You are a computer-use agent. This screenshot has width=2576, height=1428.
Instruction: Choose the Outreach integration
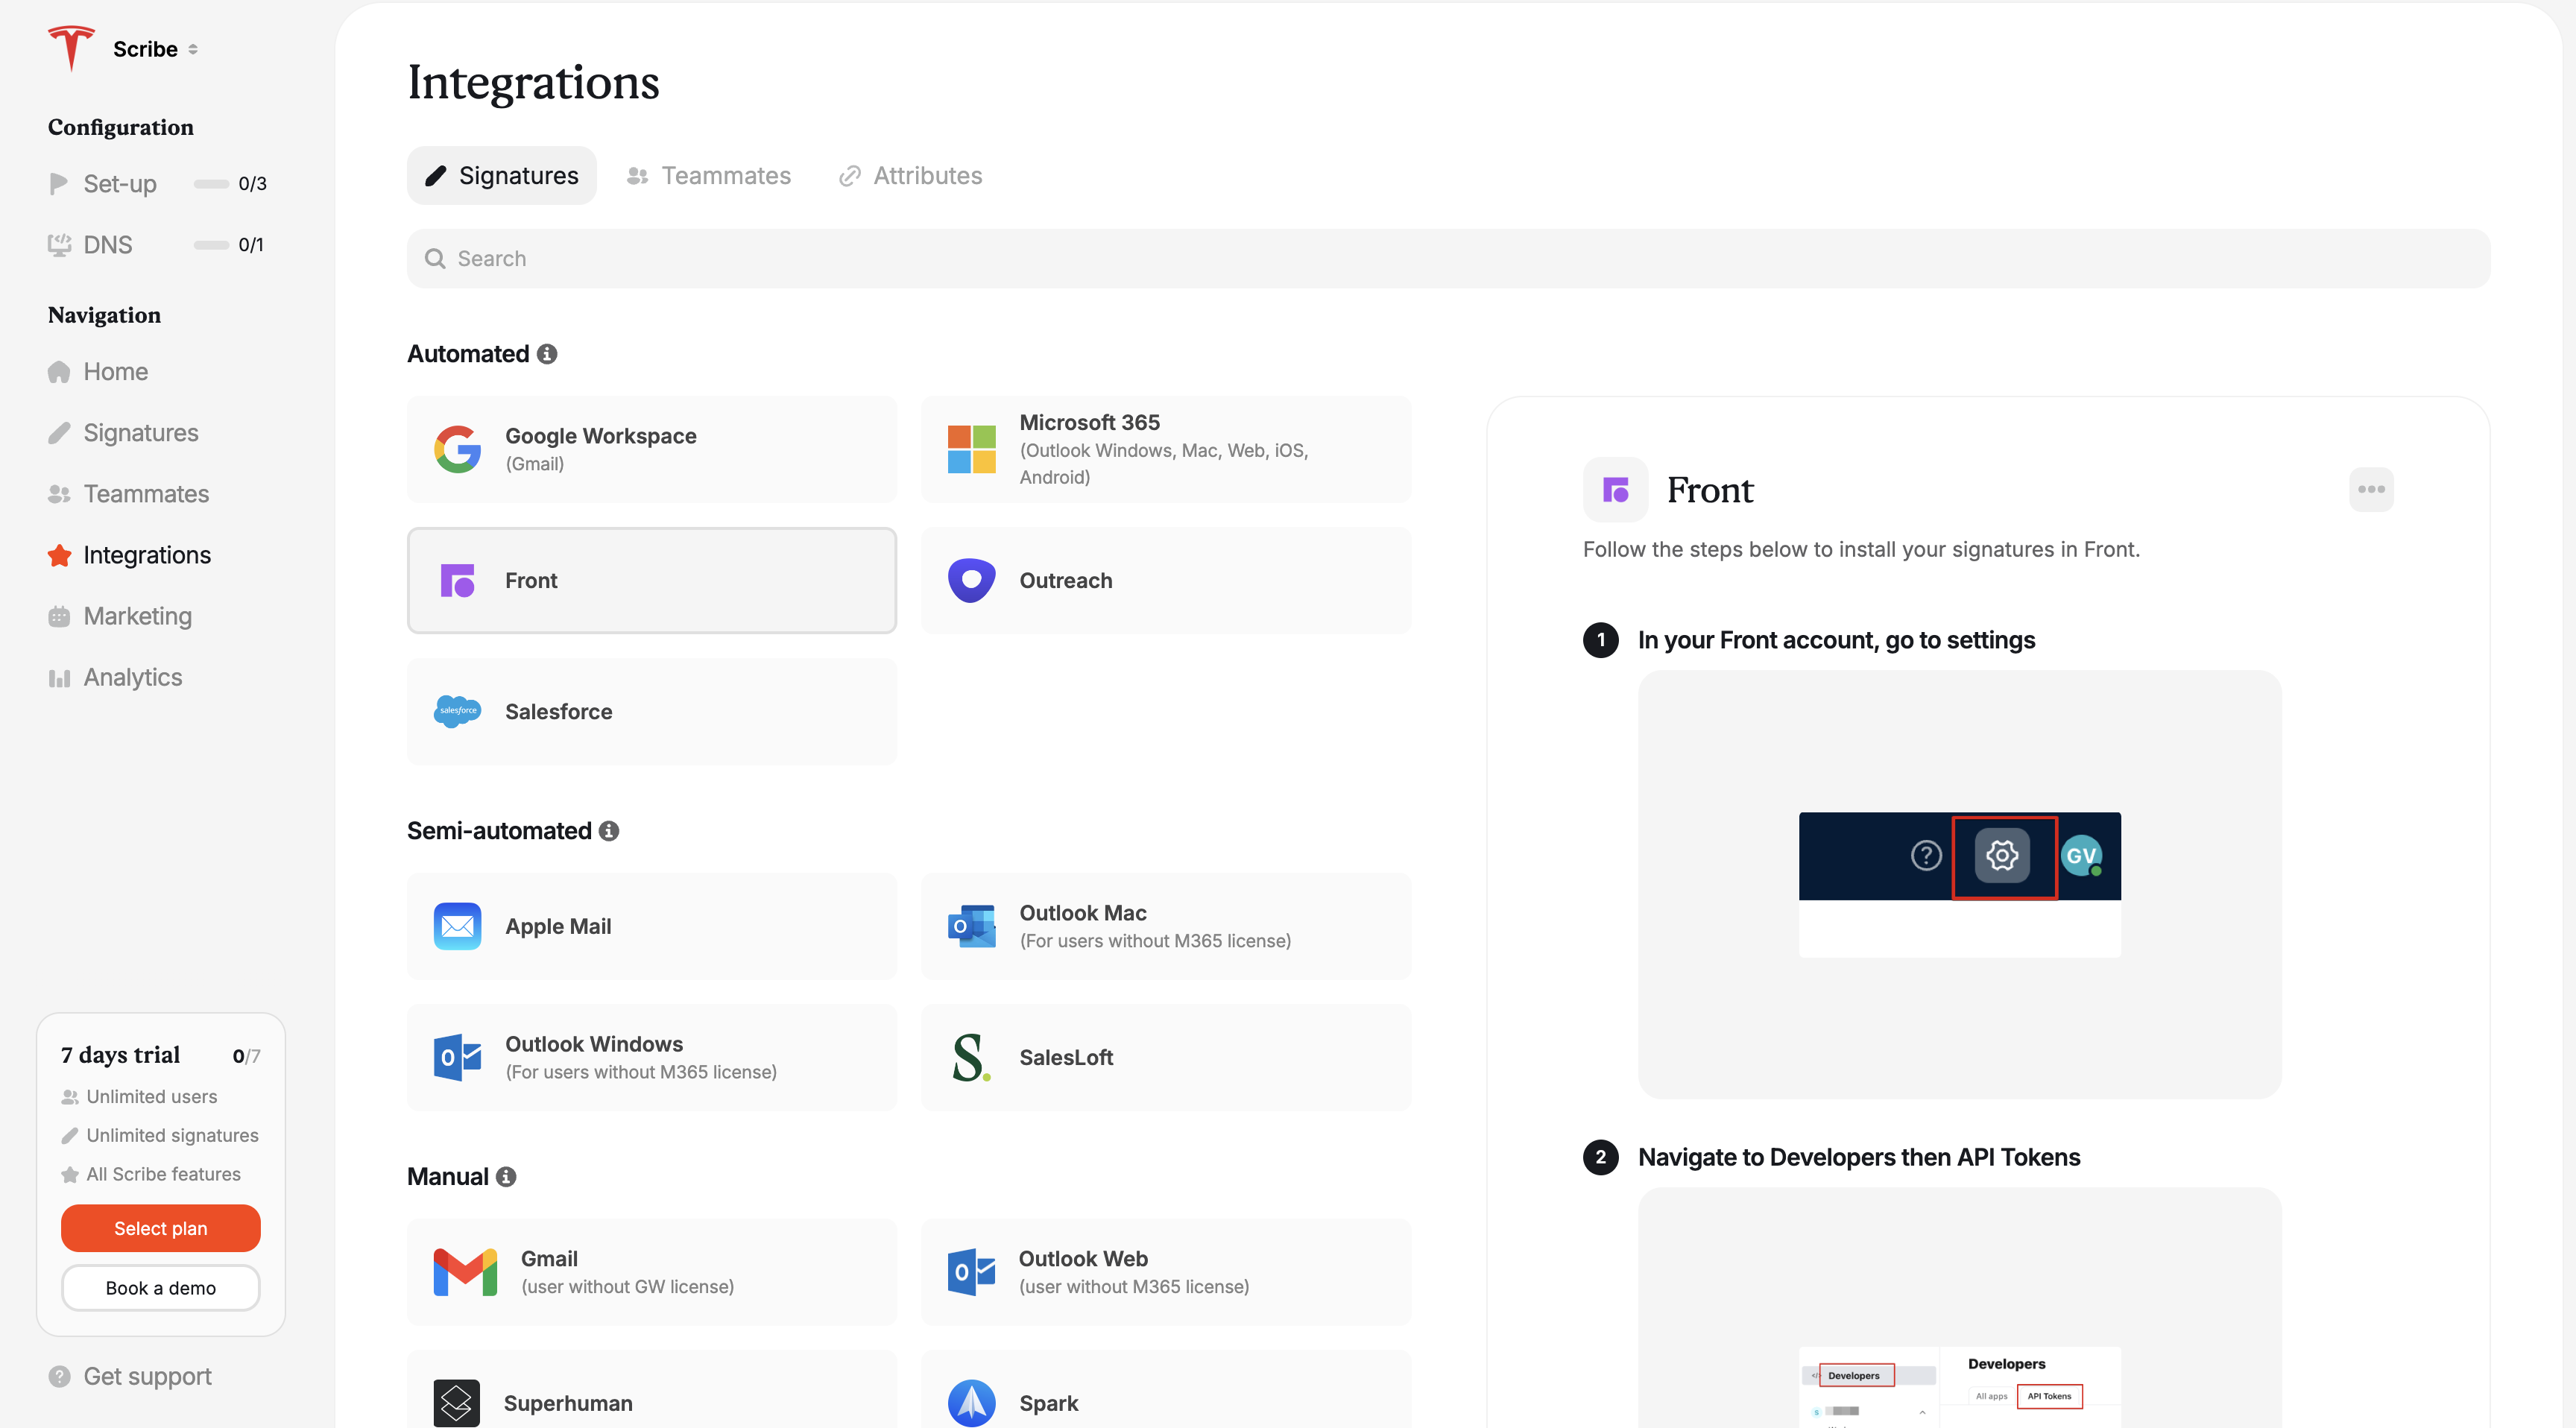pos(1165,580)
